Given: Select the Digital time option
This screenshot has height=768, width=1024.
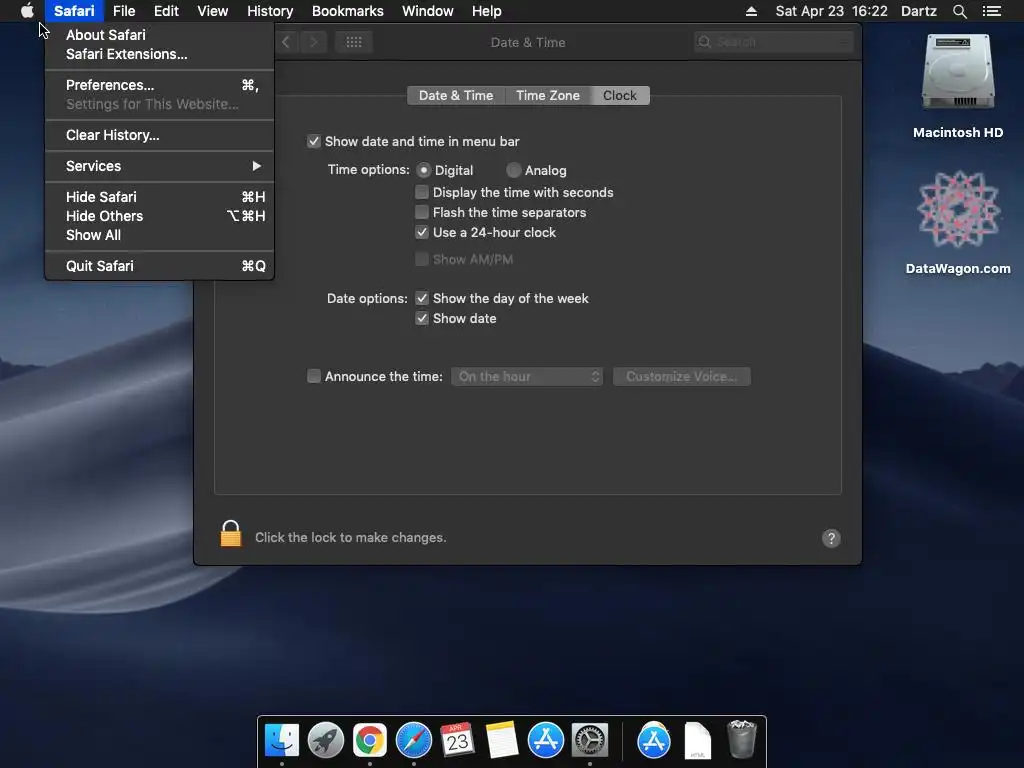Looking at the screenshot, I should click(x=423, y=170).
